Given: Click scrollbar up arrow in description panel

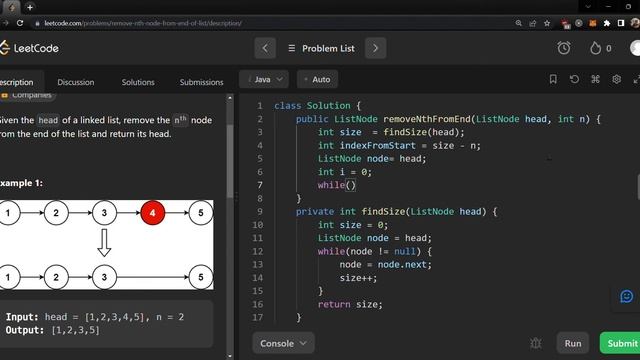Looking at the screenshot, I should pyautogui.click(x=230, y=98).
